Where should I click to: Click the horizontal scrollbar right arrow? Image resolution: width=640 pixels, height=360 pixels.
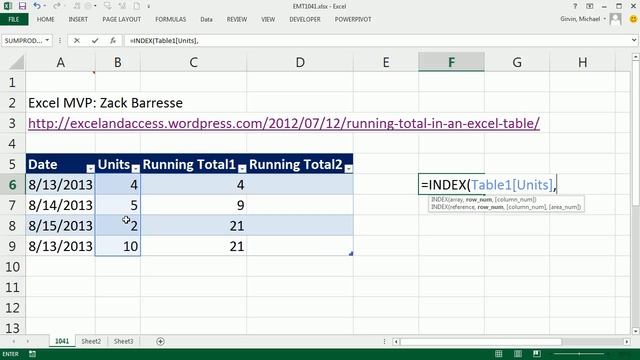[x=627, y=341]
